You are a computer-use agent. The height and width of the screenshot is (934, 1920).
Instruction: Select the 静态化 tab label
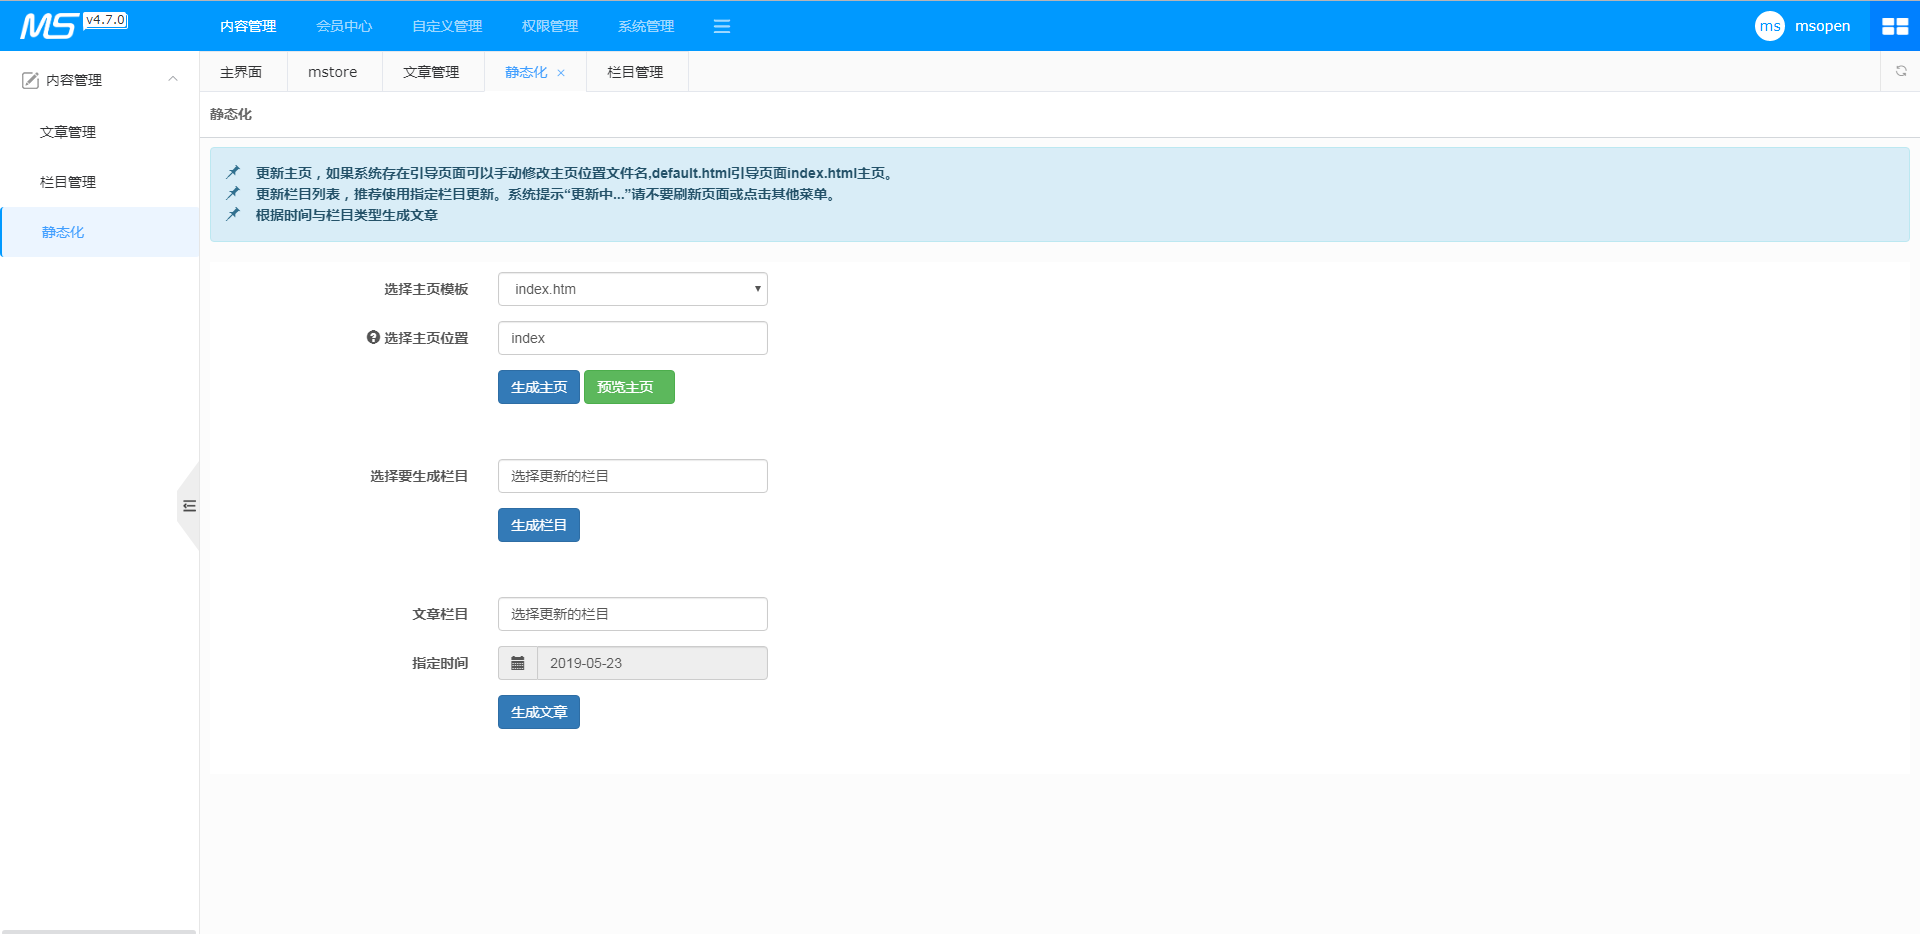click(x=526, y=72)
